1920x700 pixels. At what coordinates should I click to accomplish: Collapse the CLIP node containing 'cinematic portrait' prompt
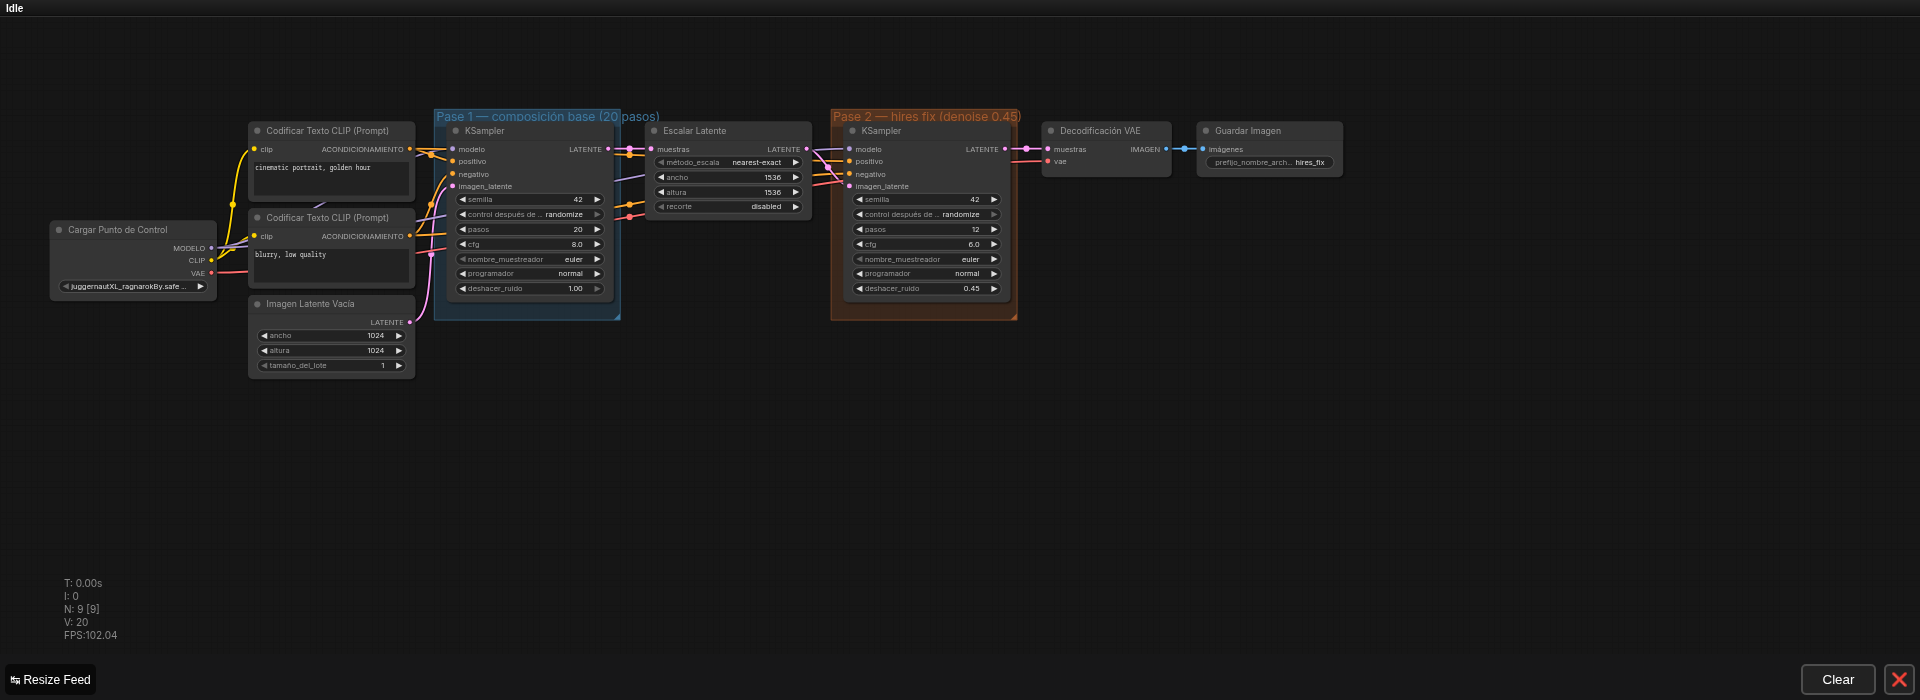click(x=257, y=131)
